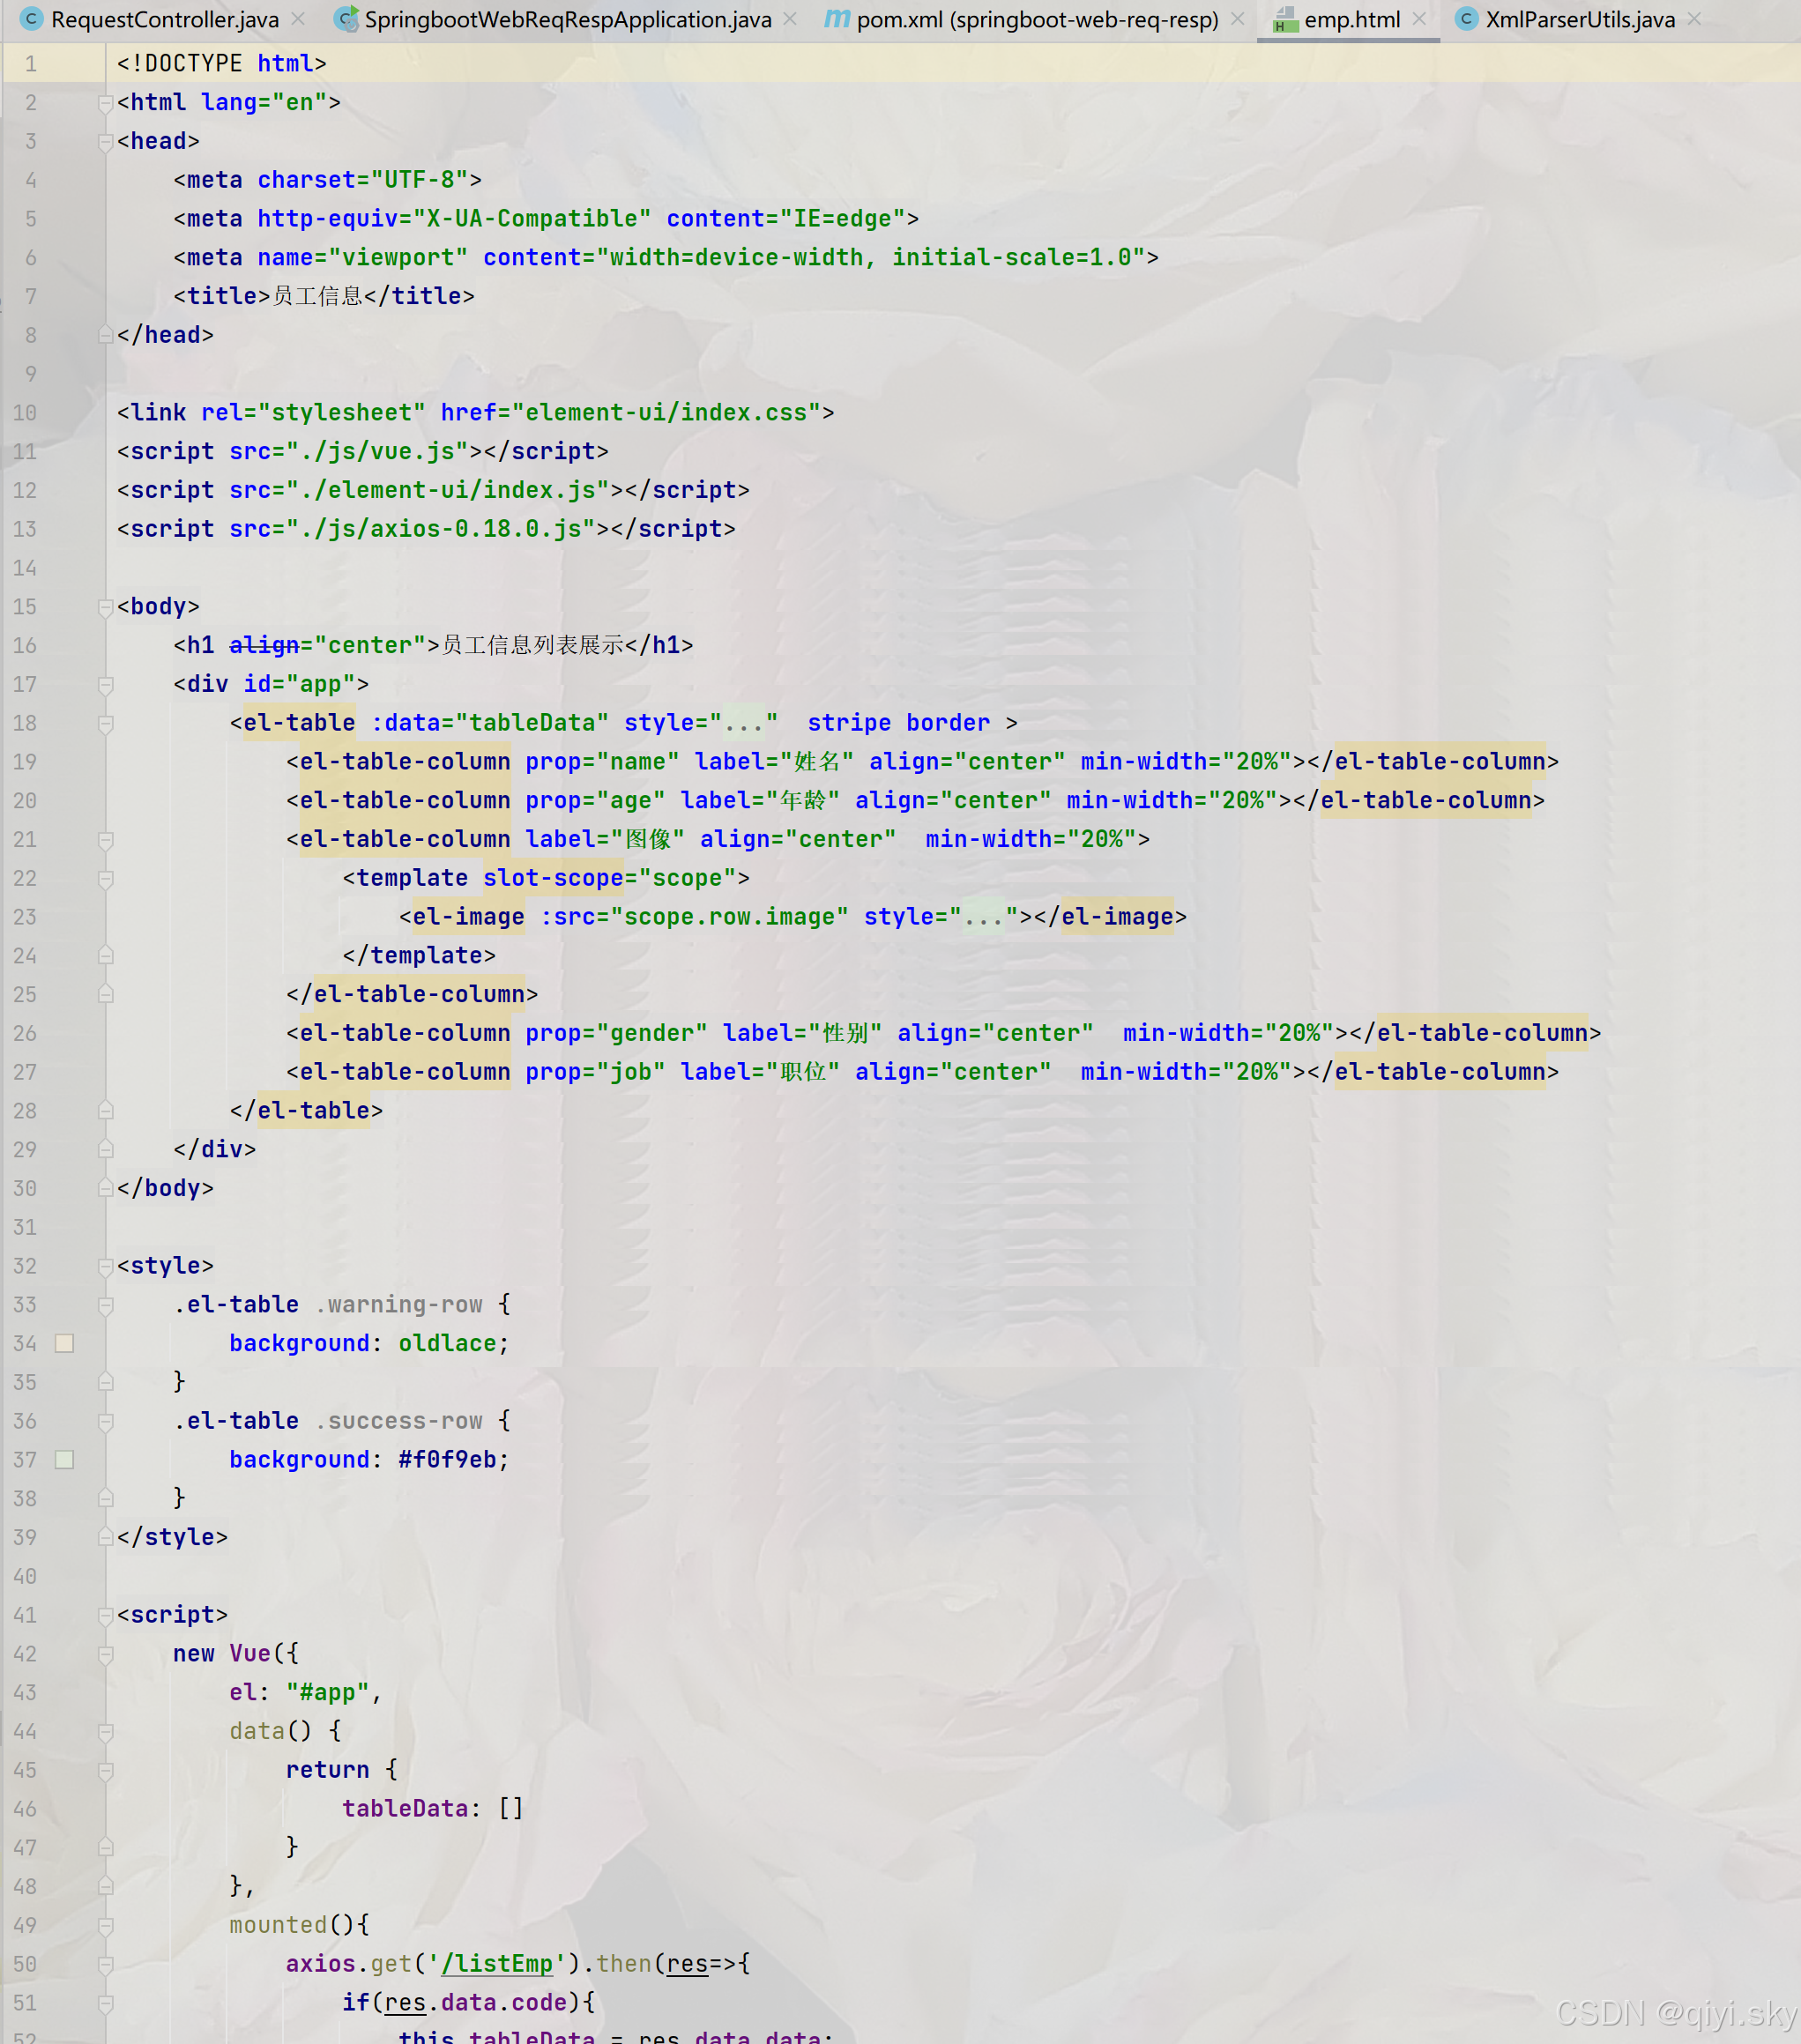Close the emp.html tab
1801x2044 pixels.
(1419, 19)
